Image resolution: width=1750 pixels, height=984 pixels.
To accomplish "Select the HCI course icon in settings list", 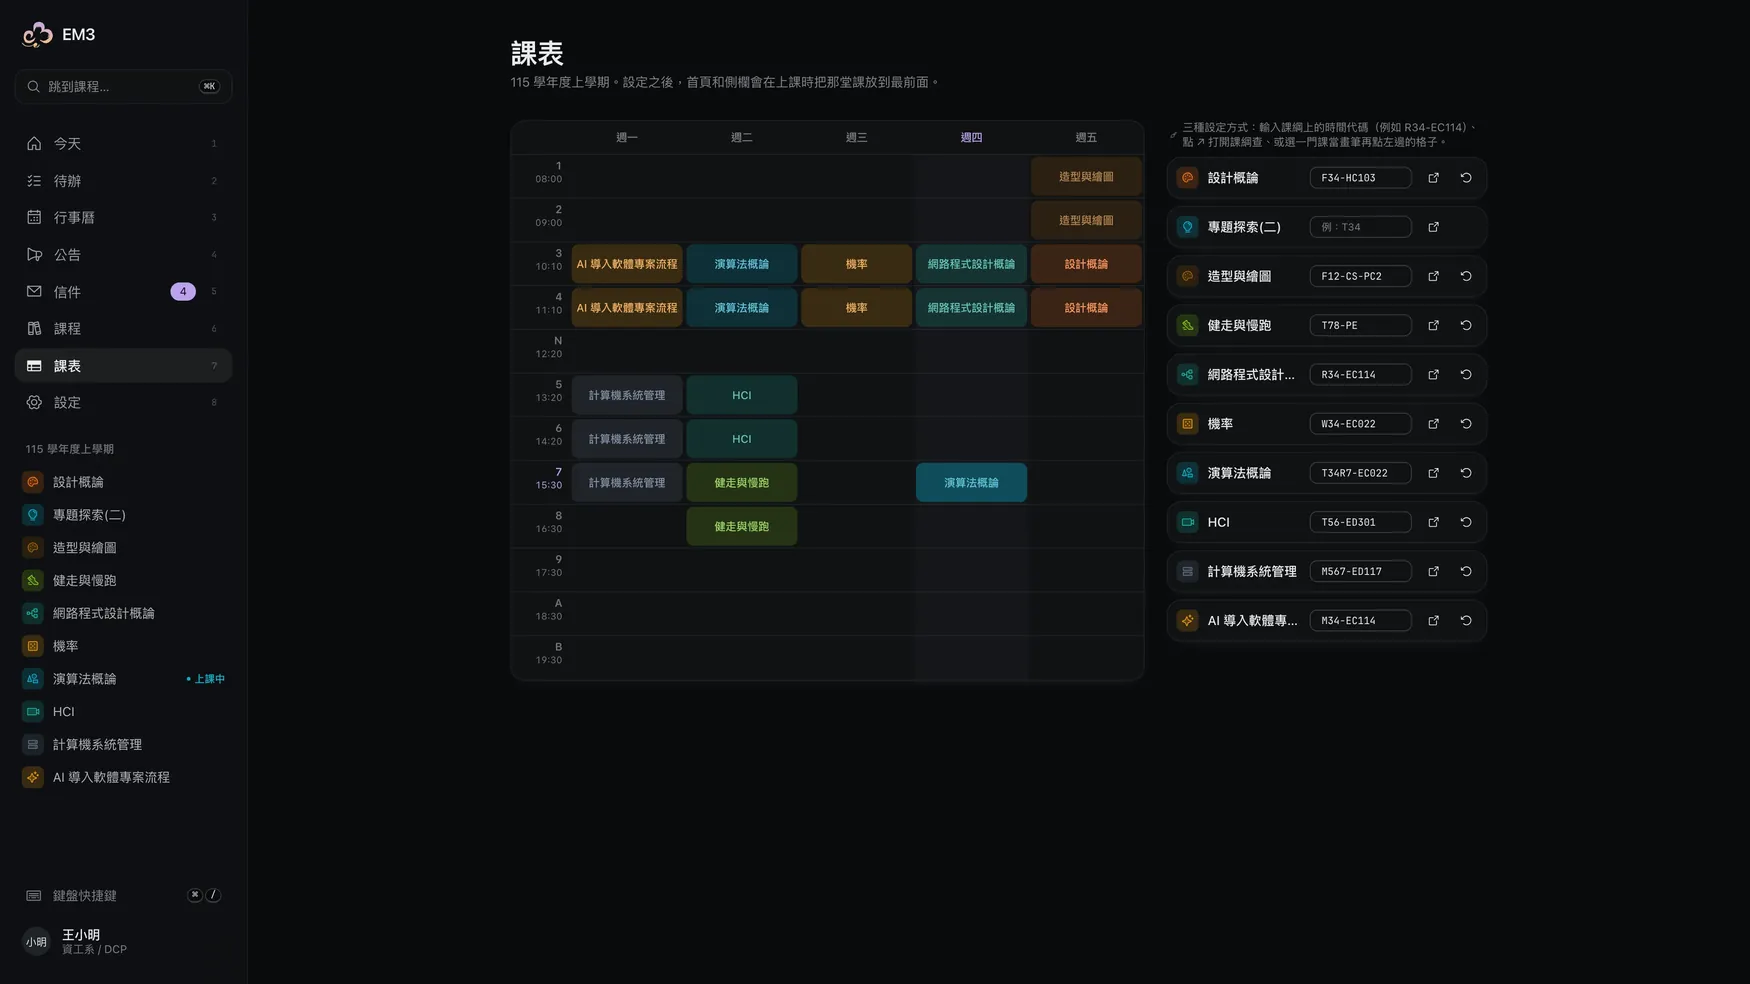I will tap(1187, 522).
